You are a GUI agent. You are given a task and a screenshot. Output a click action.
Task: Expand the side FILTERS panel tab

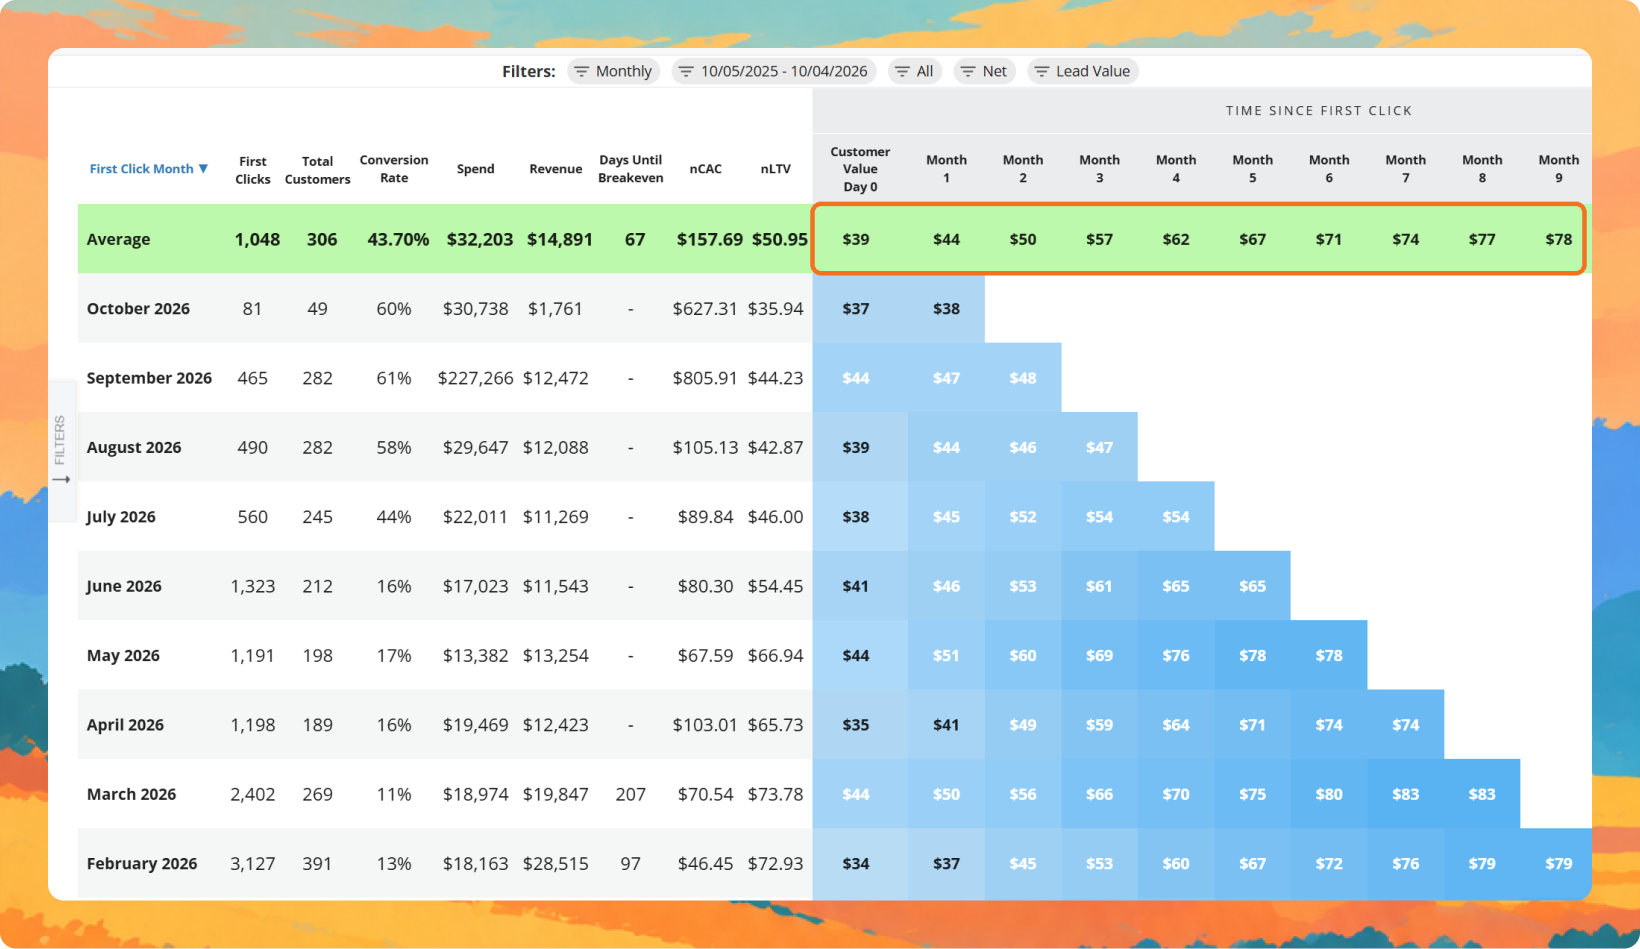61,450
